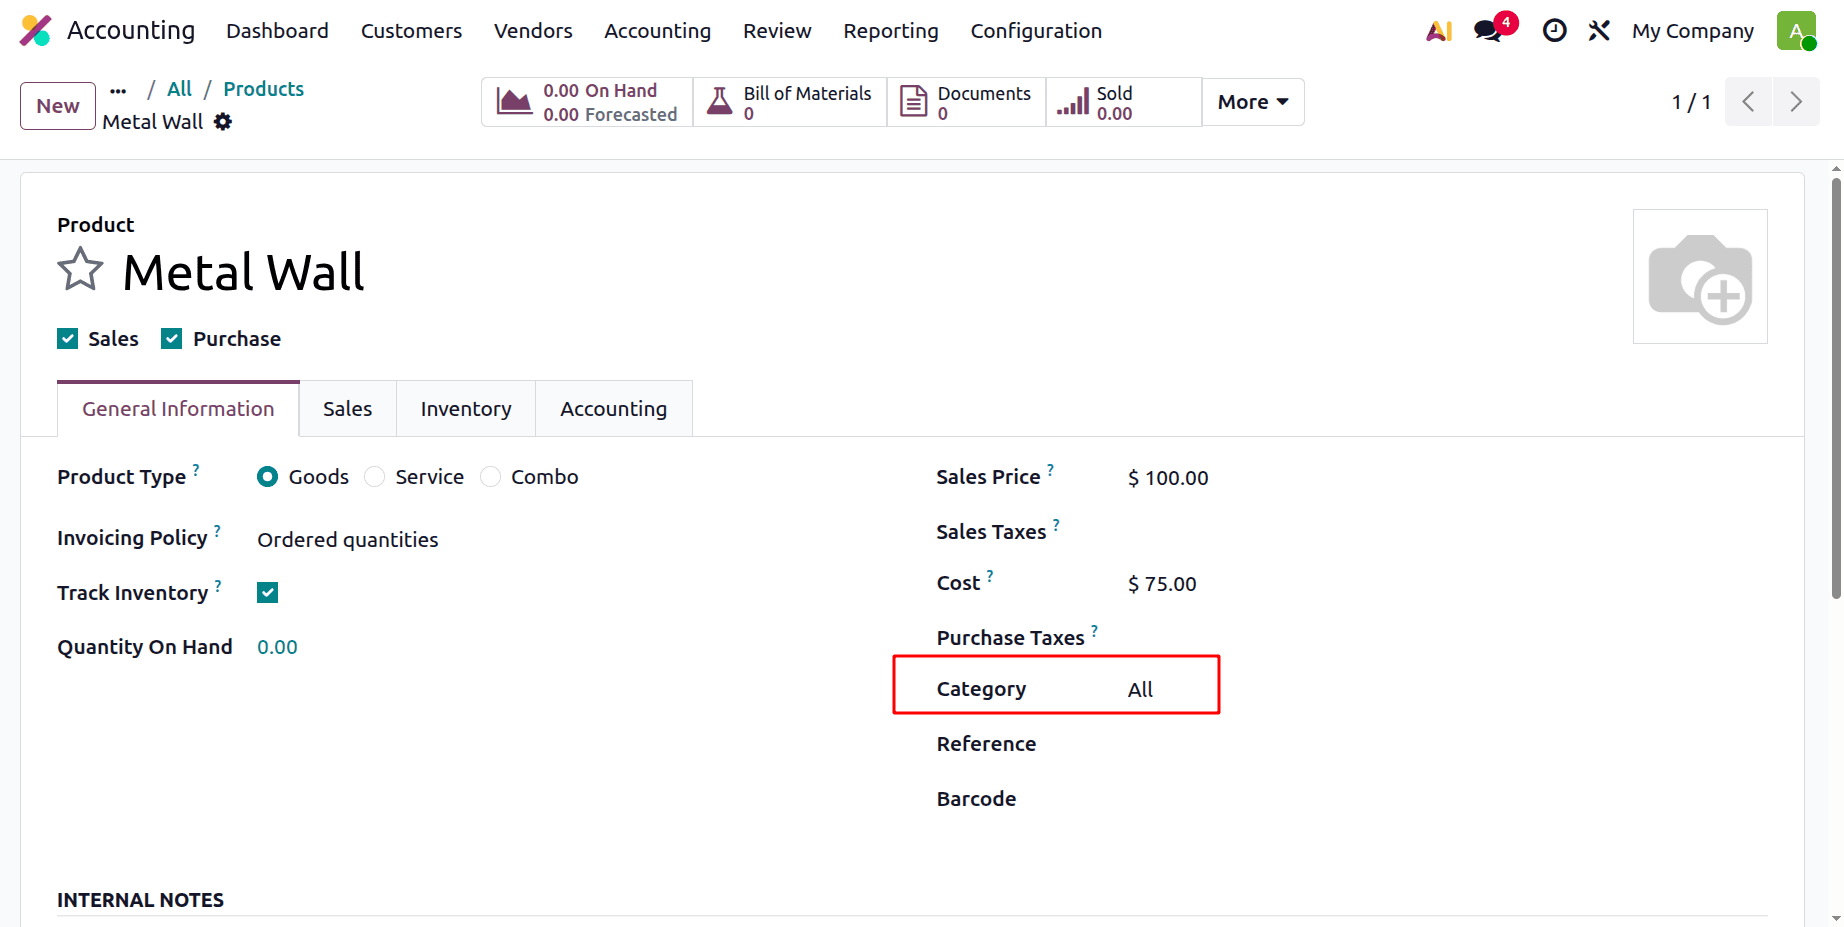Edit the Sales Price value $ 100.00

coord(1168,478)
